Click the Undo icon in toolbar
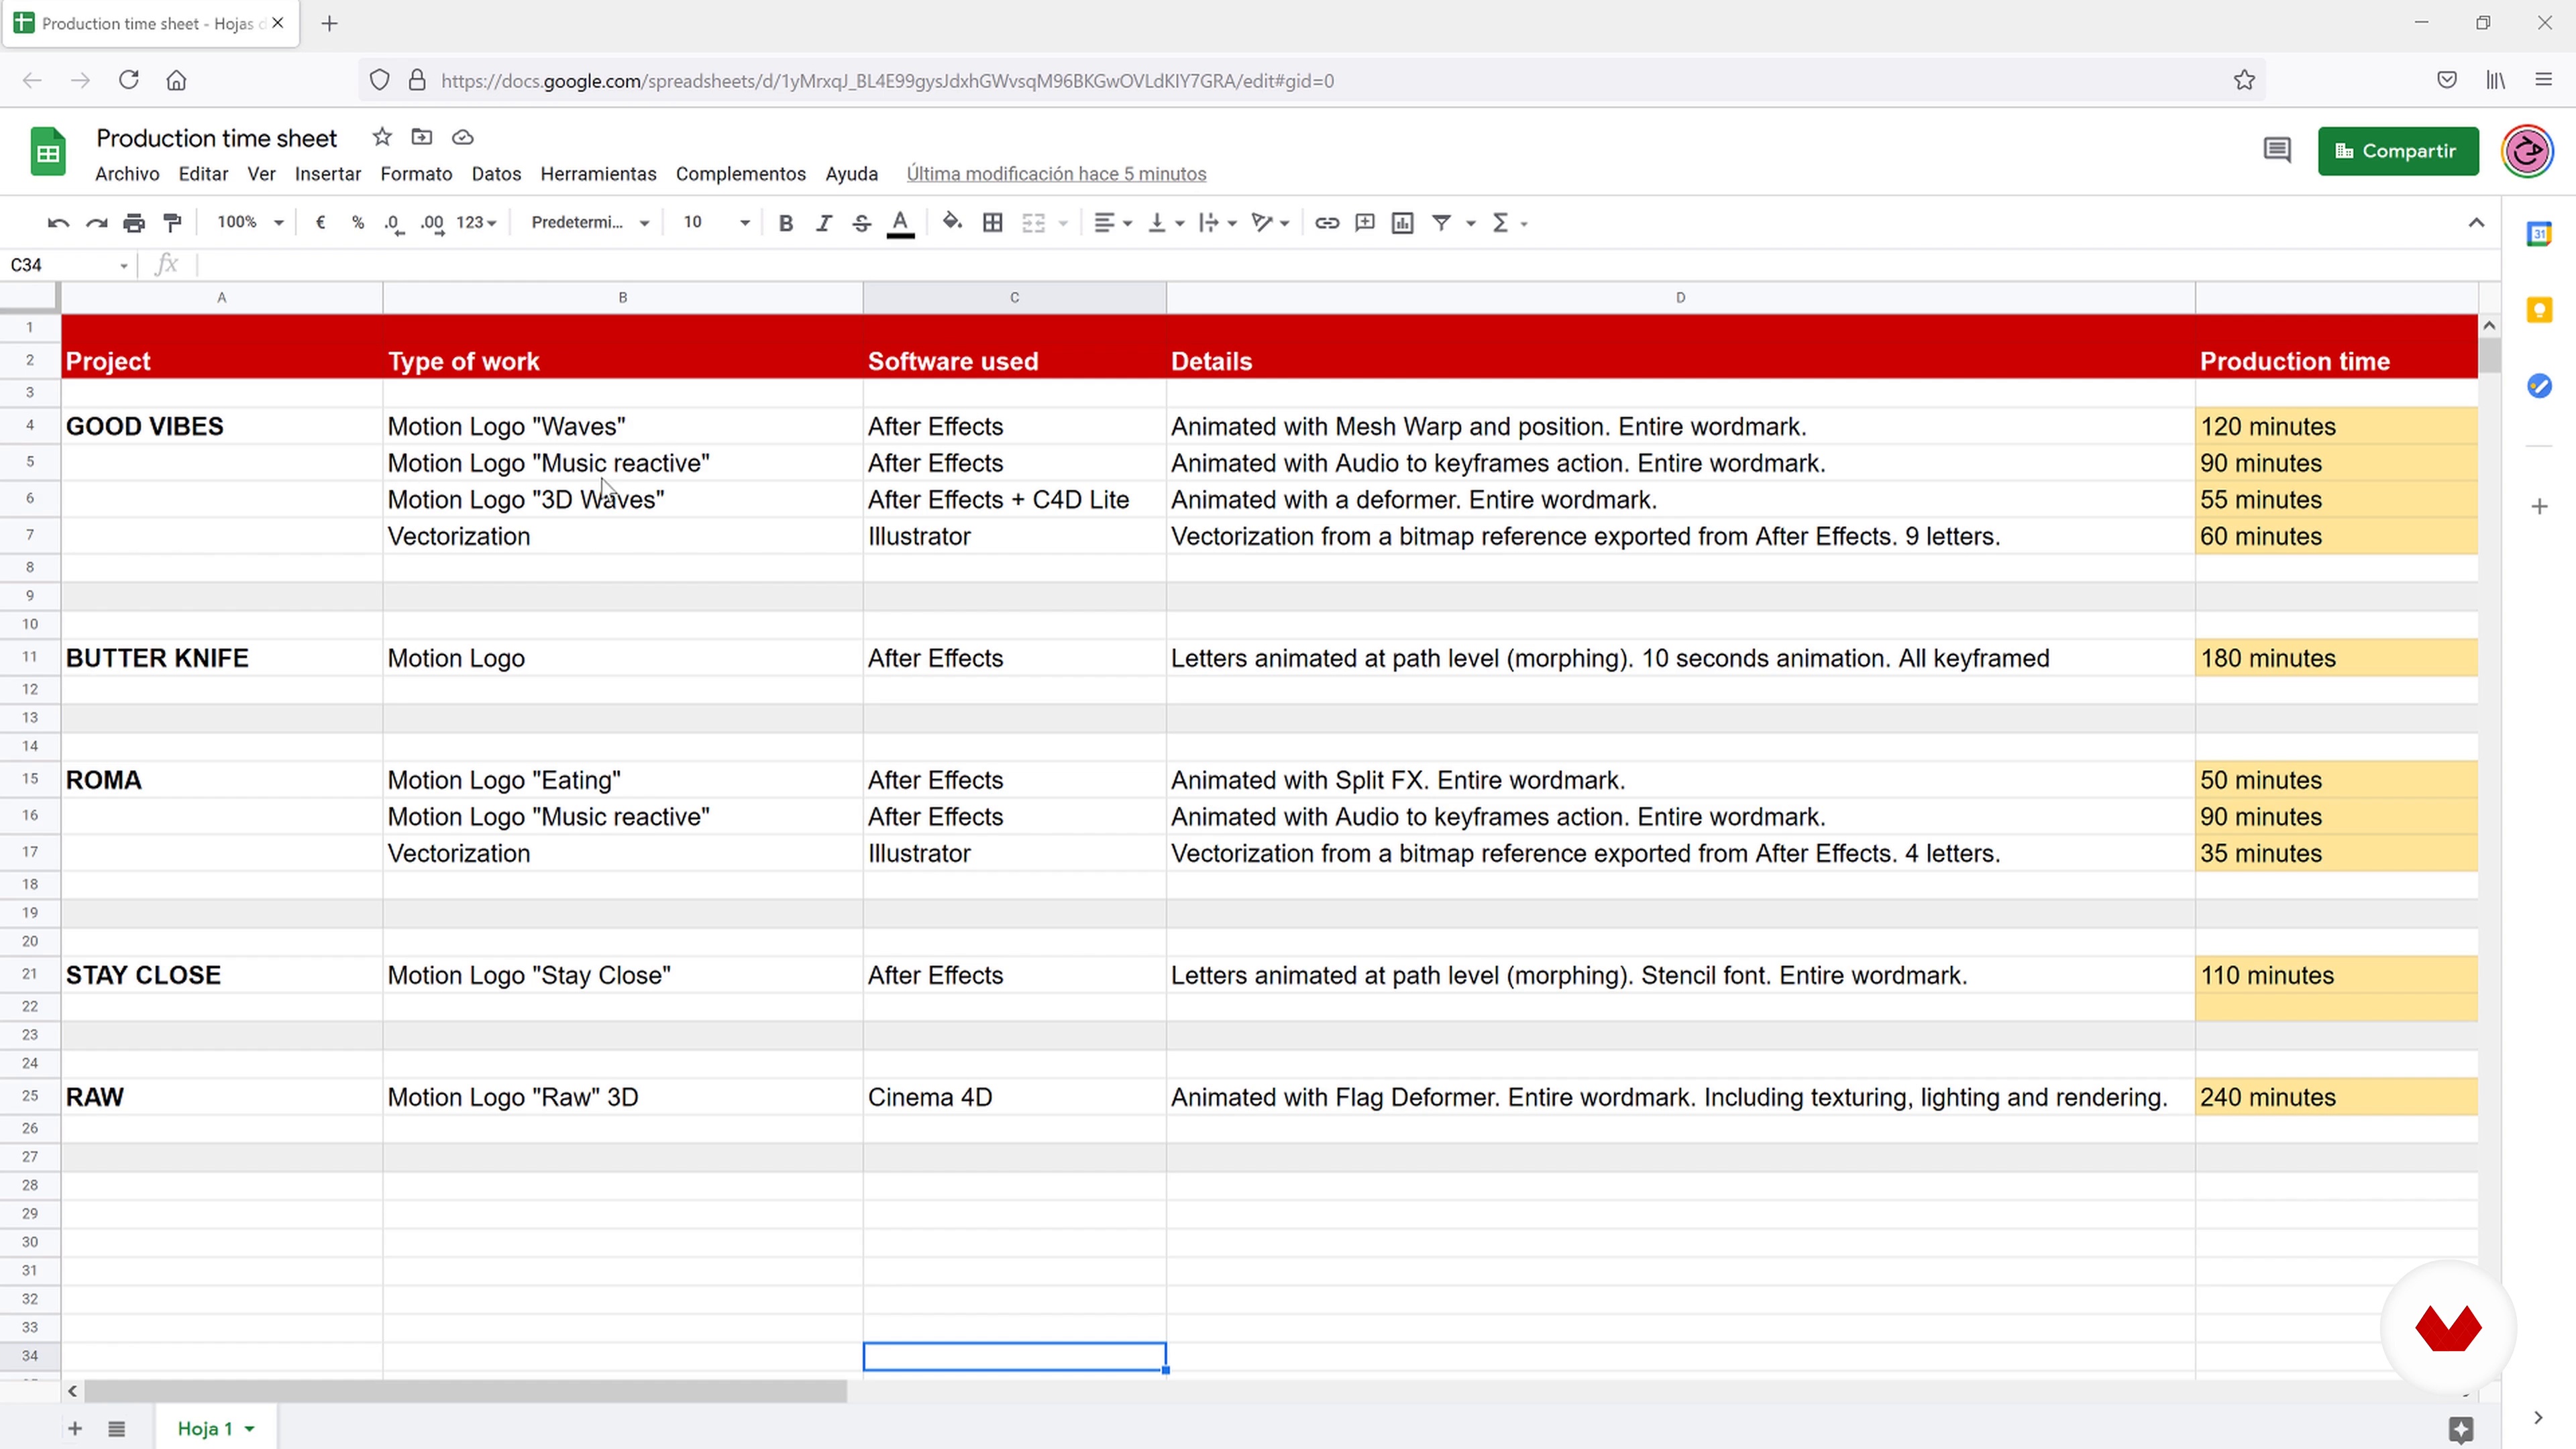This screenshot has width=2576, height=1449. [58, 223]
